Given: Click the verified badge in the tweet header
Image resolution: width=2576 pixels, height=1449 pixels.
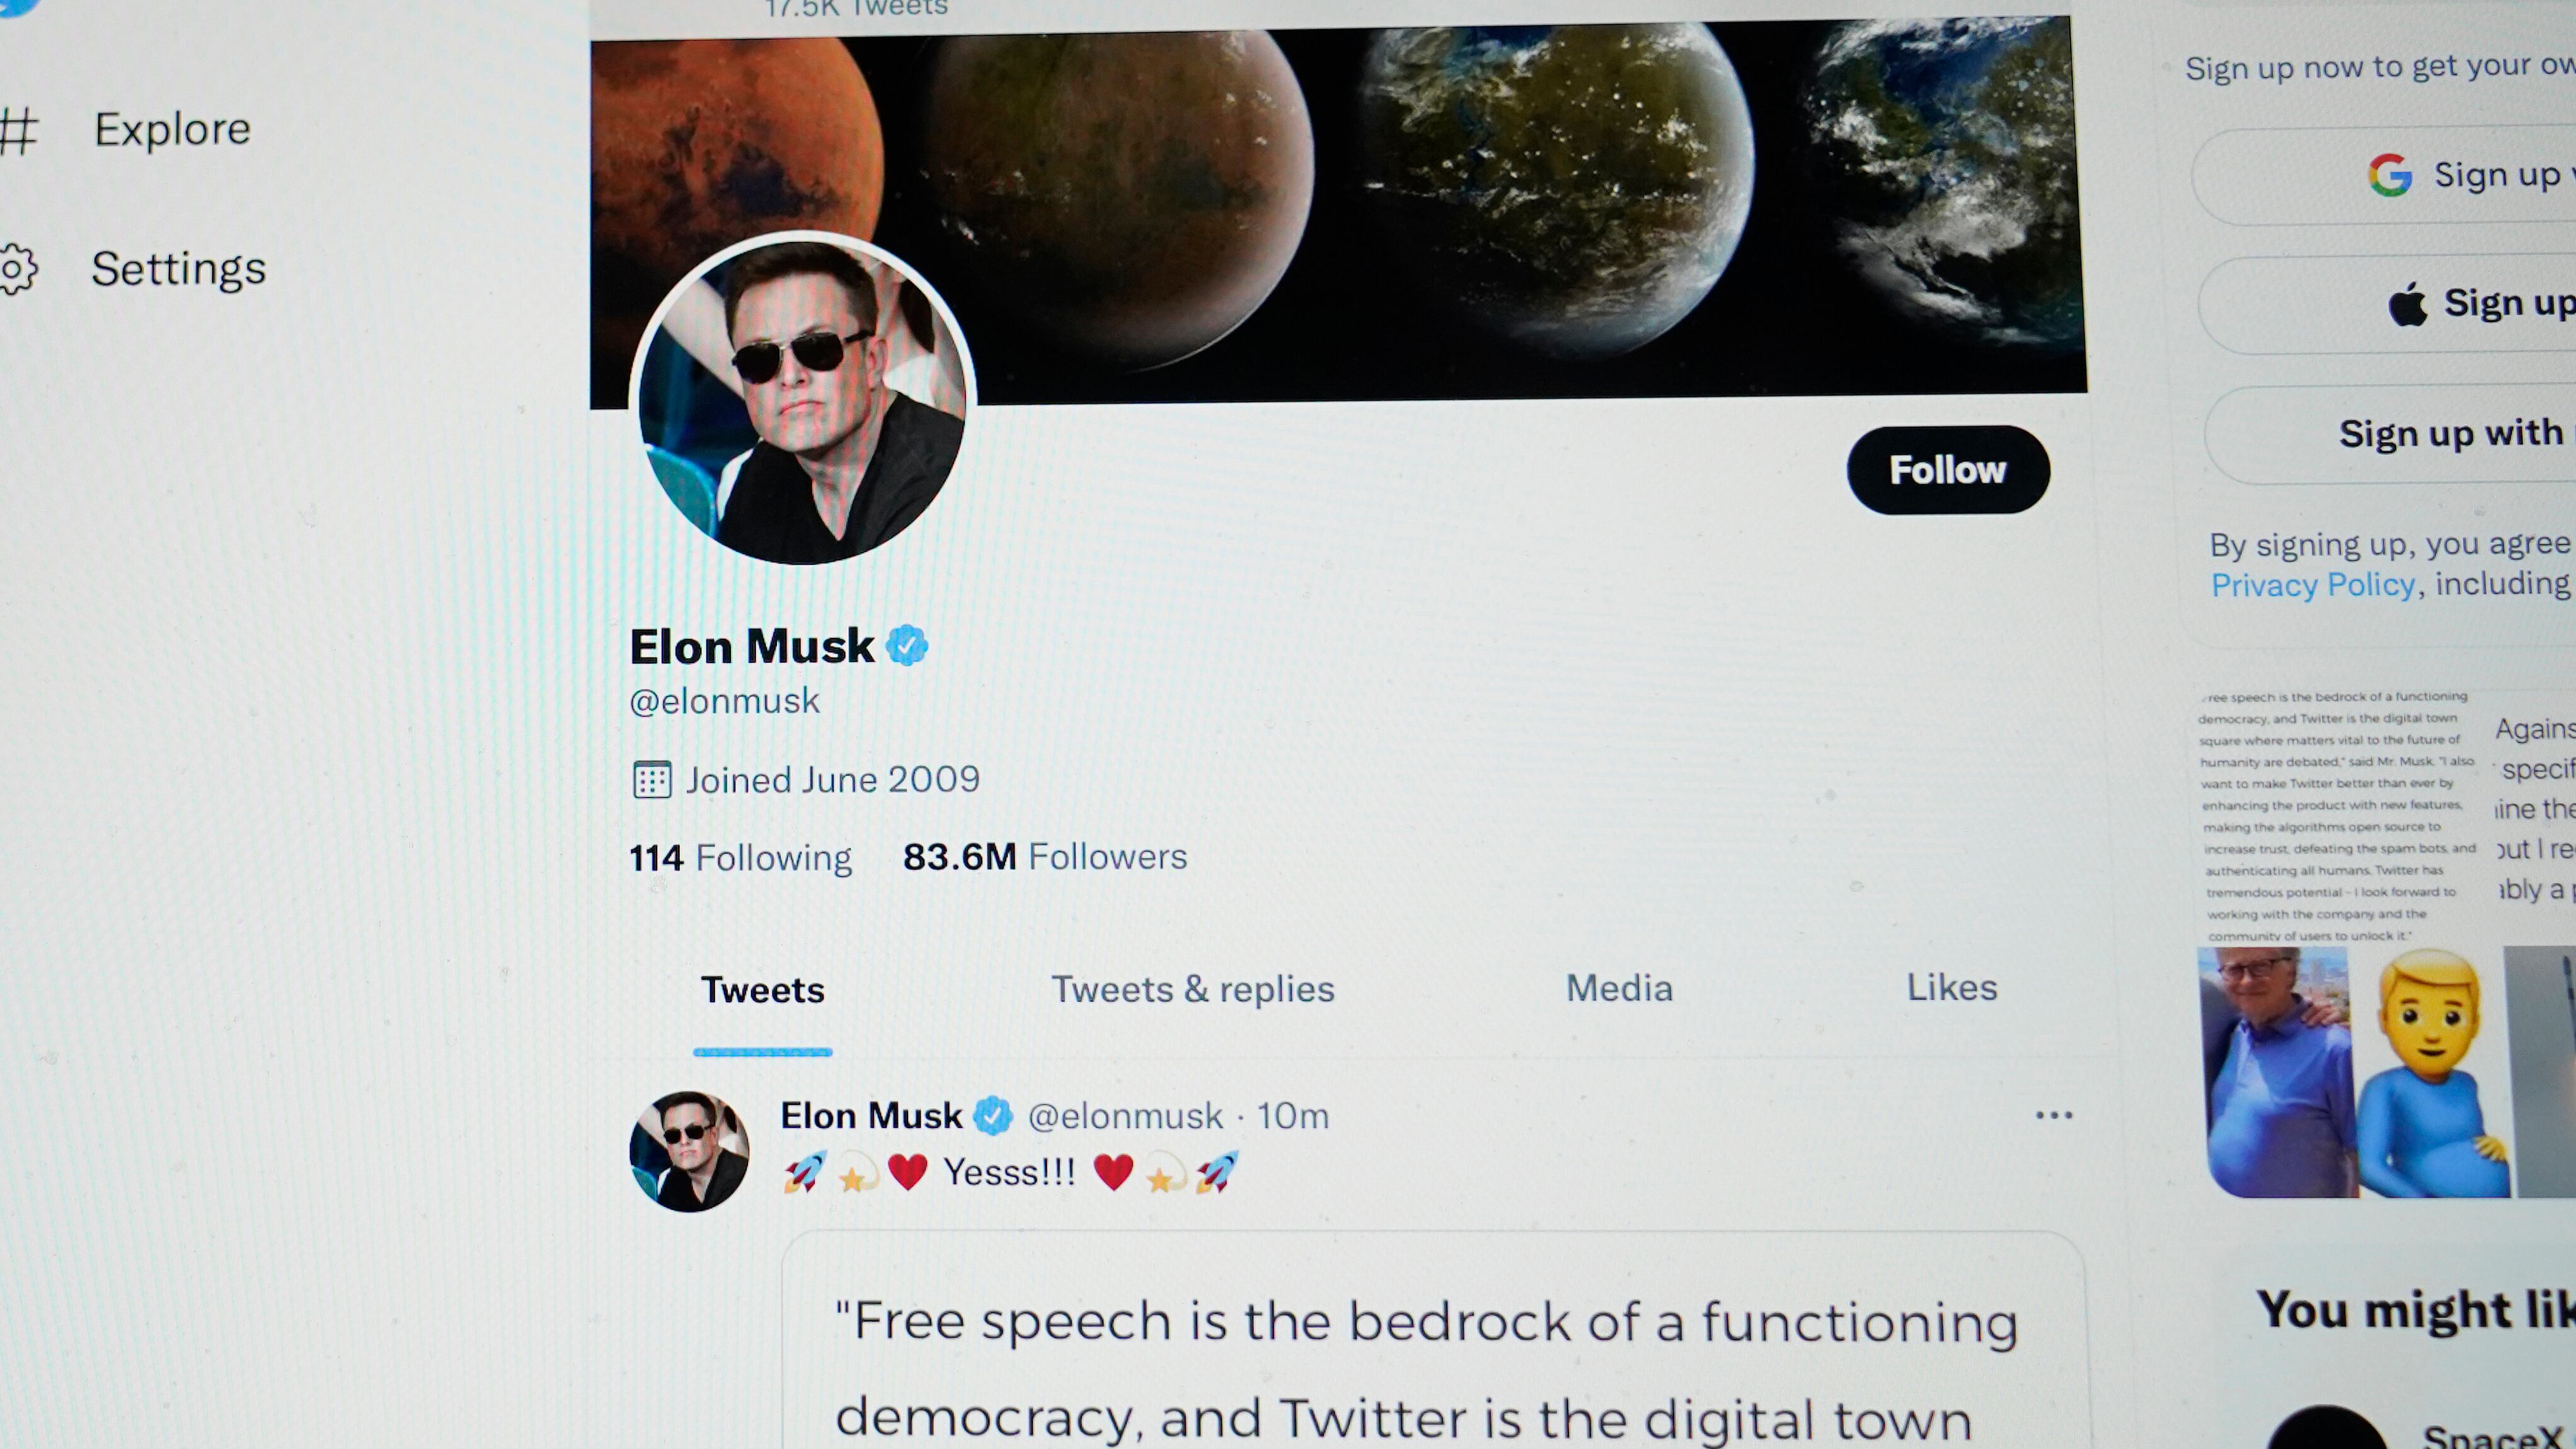Looking at the screenshot, I should [993, 1116].
